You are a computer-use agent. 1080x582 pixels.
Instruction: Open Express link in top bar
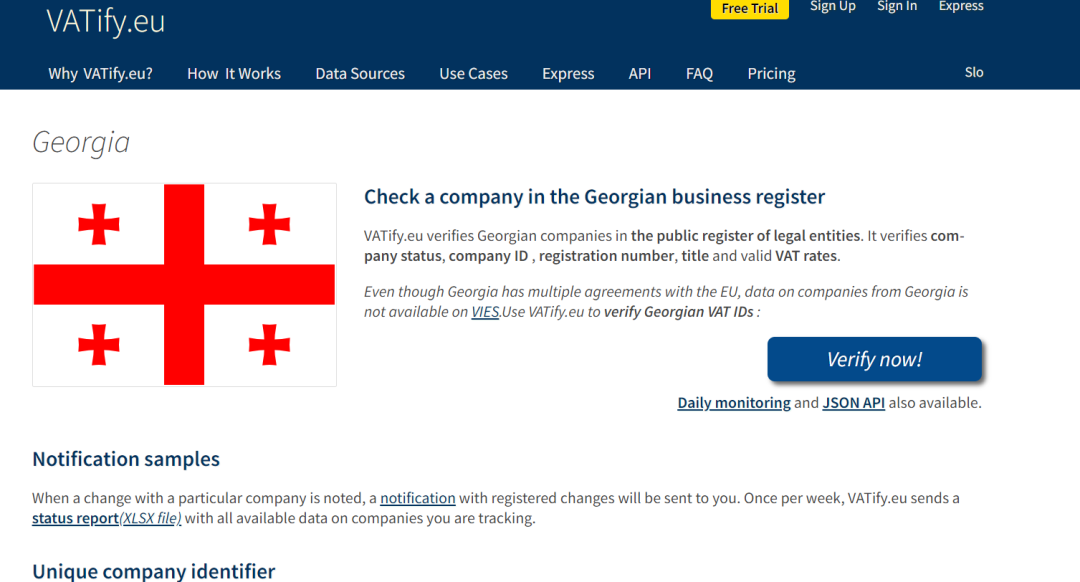coord(960,7)
